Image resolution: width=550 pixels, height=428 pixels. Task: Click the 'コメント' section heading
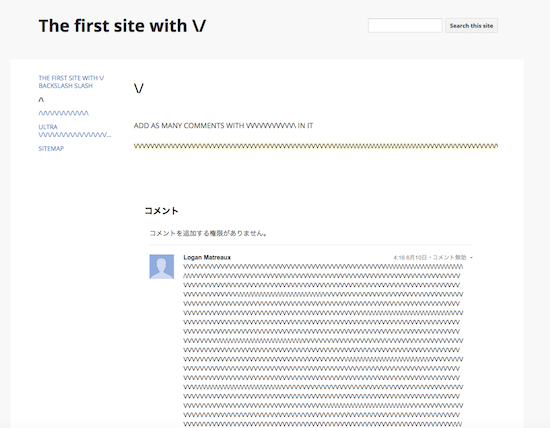[x=162, y=210]
